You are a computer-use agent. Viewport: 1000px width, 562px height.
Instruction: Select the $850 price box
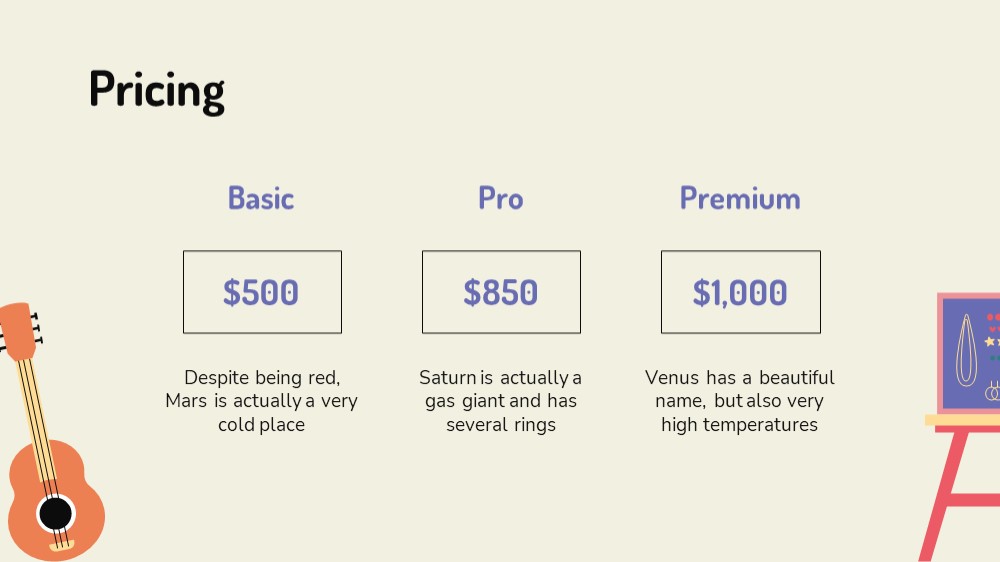[501, 292]
